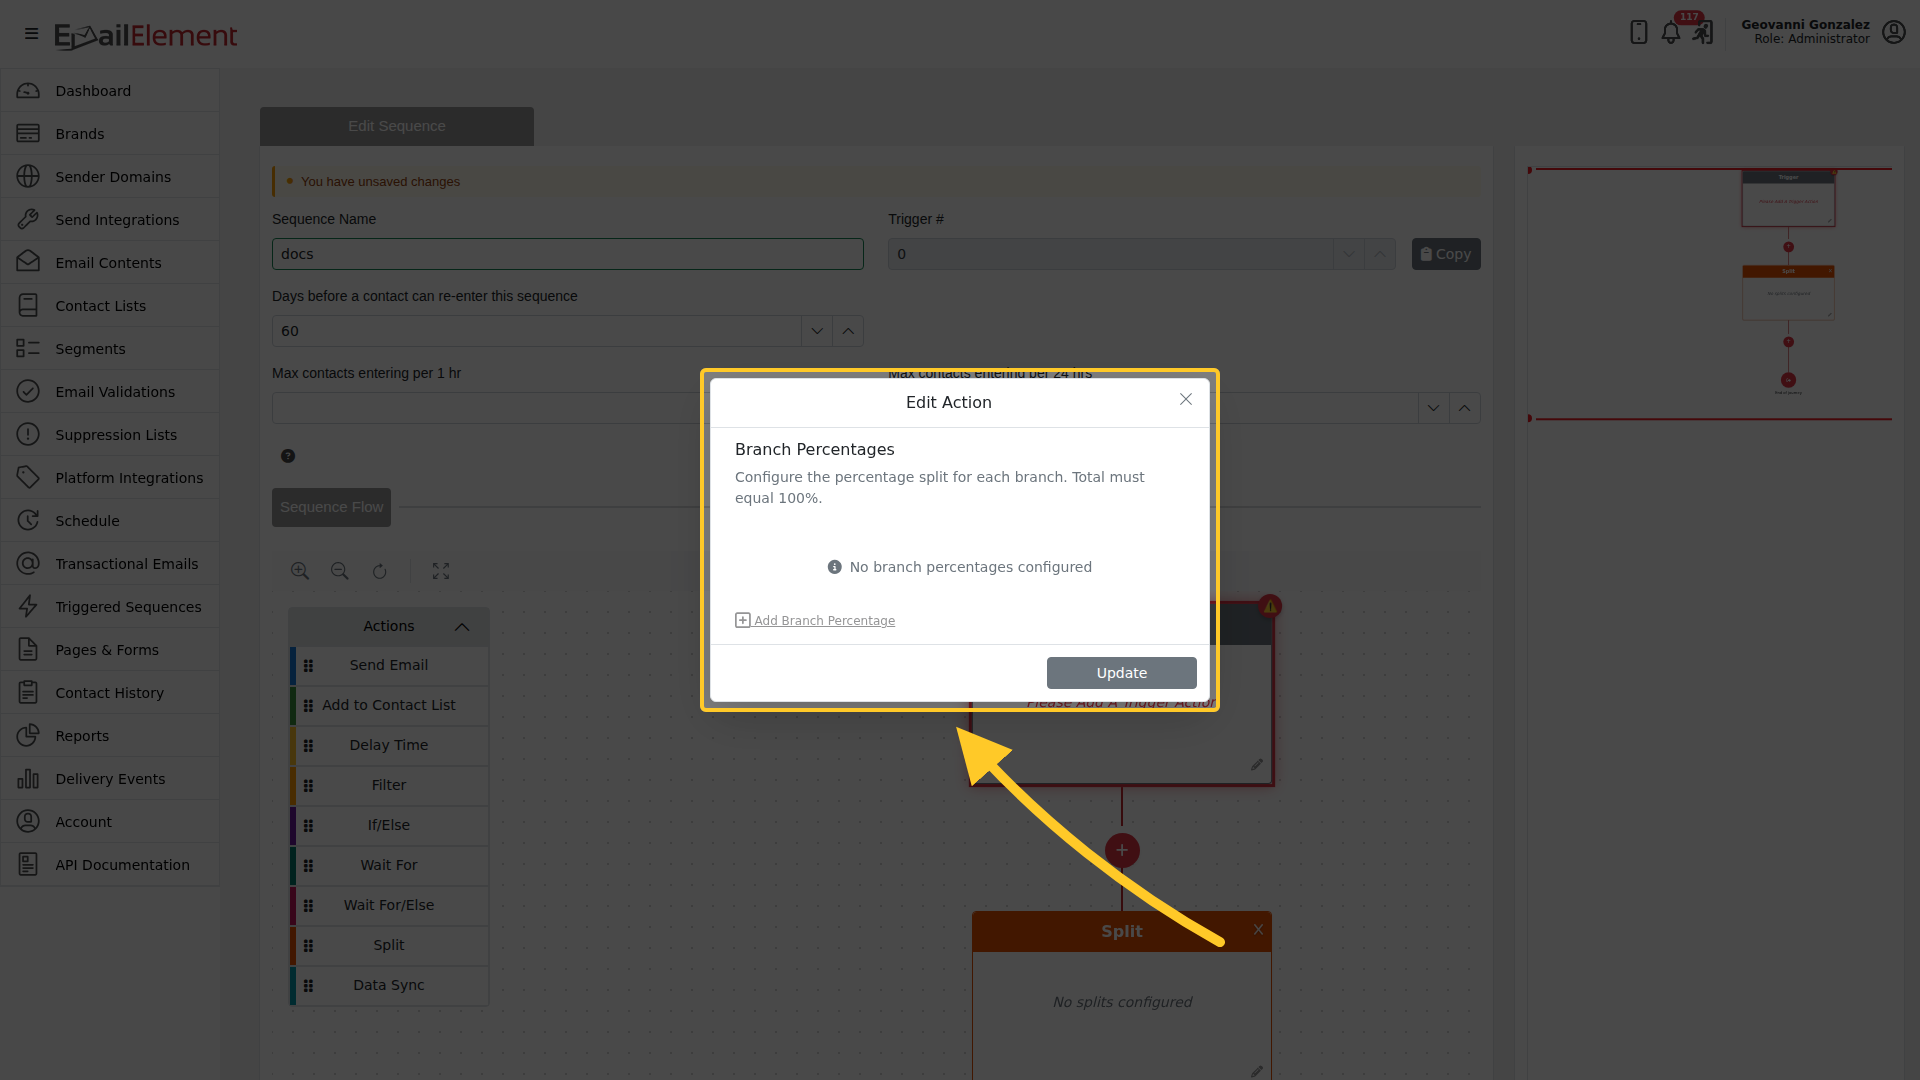Image resolution: width=1920 pixels, height=1080 pixels.
Task: Open Email Validations page
Action: [x=110, y=392]
